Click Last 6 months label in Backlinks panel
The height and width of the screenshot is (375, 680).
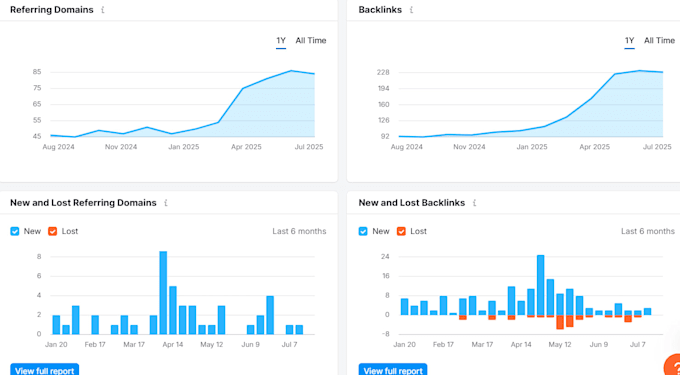tap(648, 232)
